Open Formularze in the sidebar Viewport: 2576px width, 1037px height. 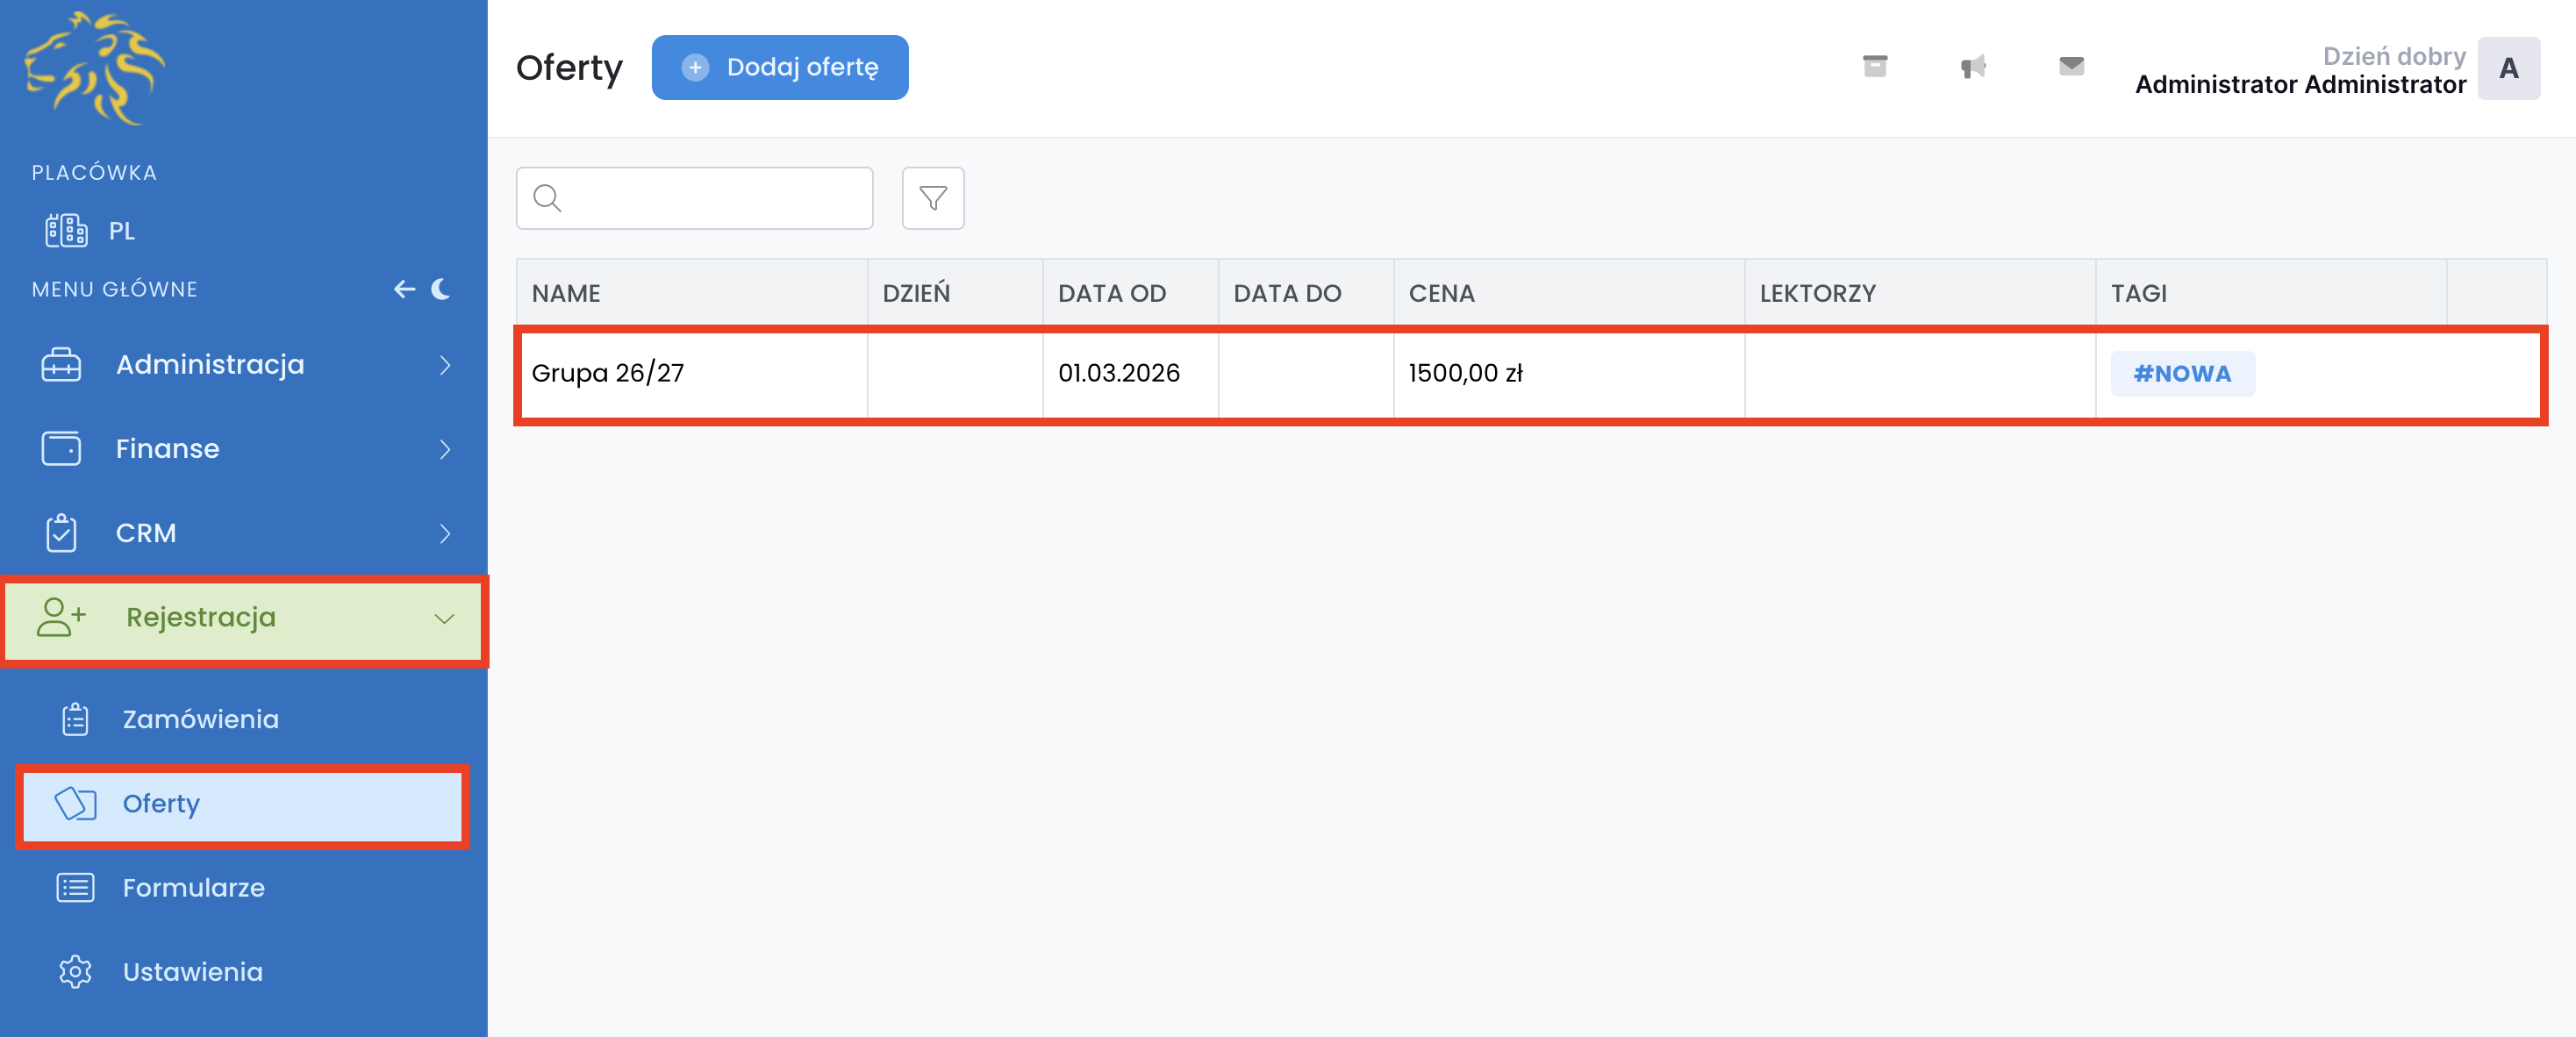pos(193,887)
